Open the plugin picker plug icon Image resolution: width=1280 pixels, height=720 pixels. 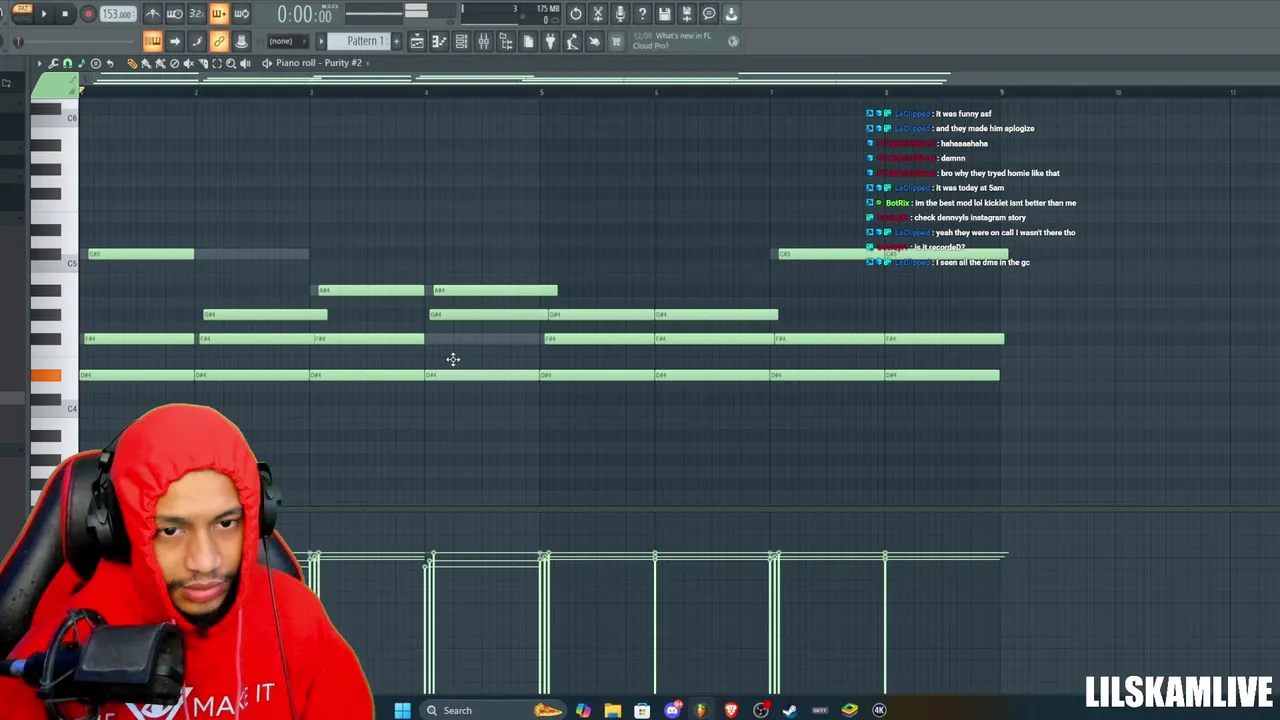coord(550,41)
